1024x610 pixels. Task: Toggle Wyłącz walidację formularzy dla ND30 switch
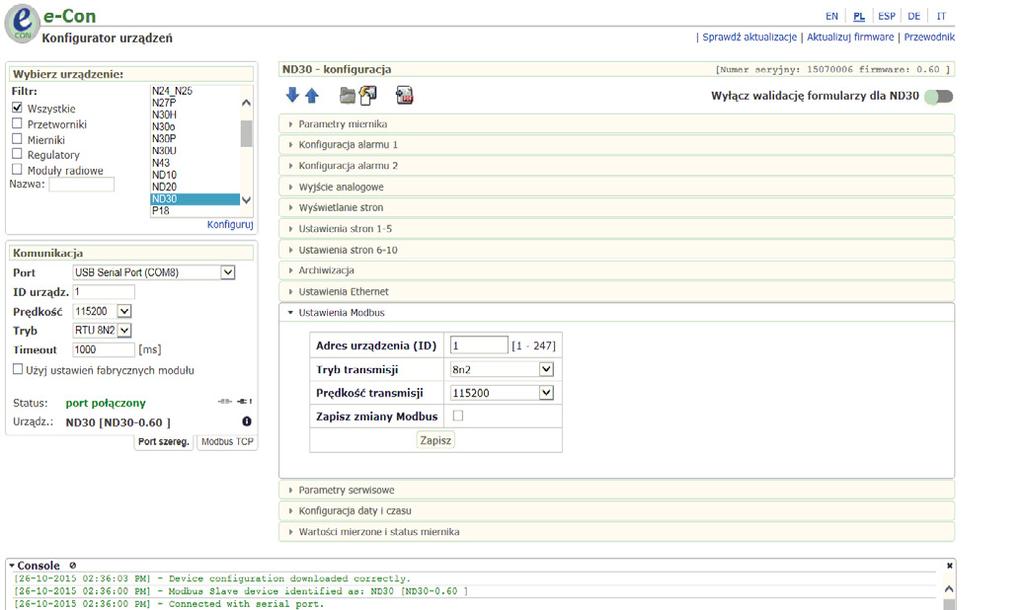939,97
